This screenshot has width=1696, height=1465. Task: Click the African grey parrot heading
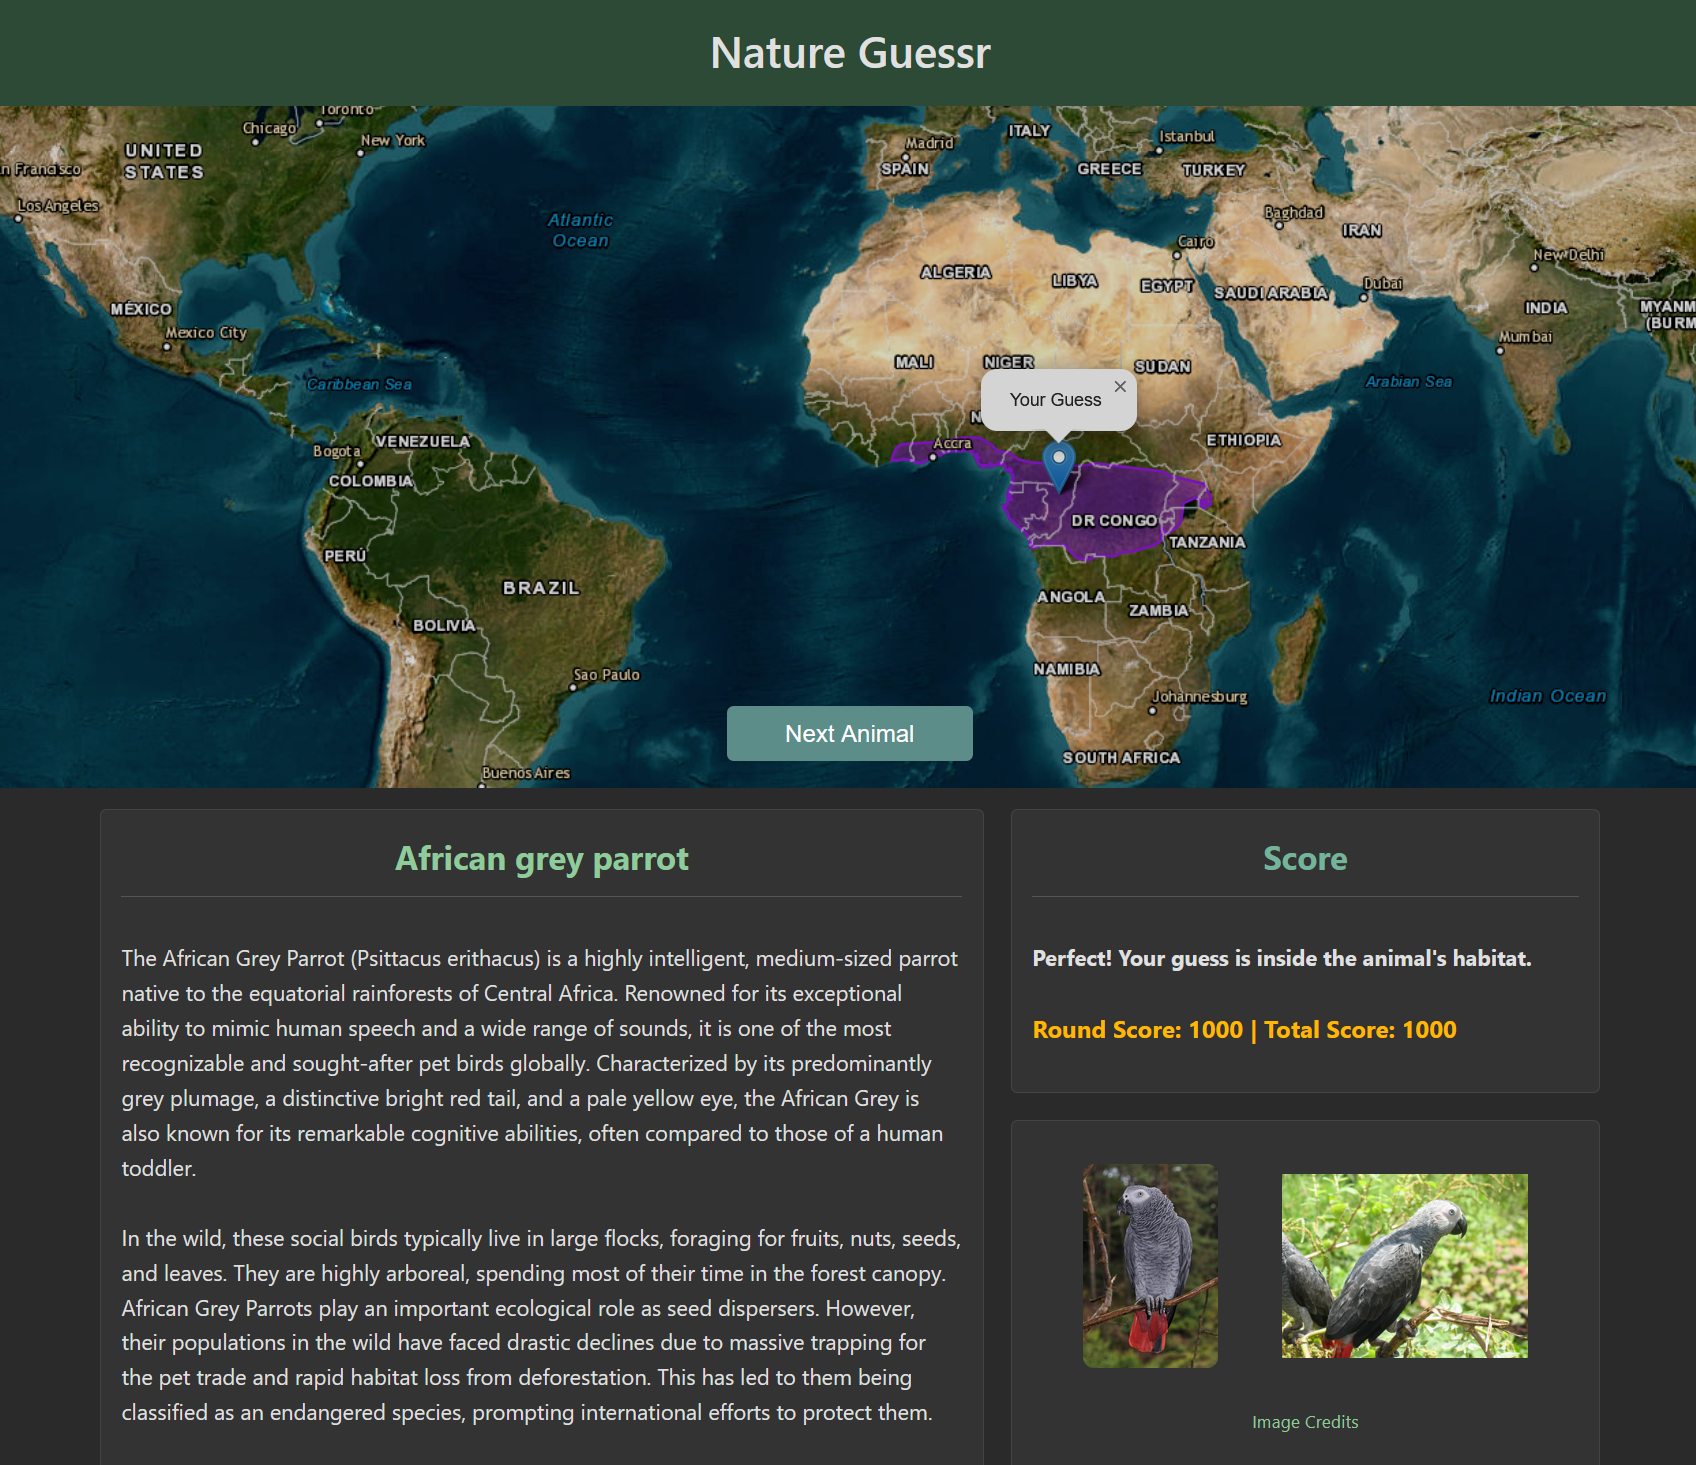click(x=542, y=858)
